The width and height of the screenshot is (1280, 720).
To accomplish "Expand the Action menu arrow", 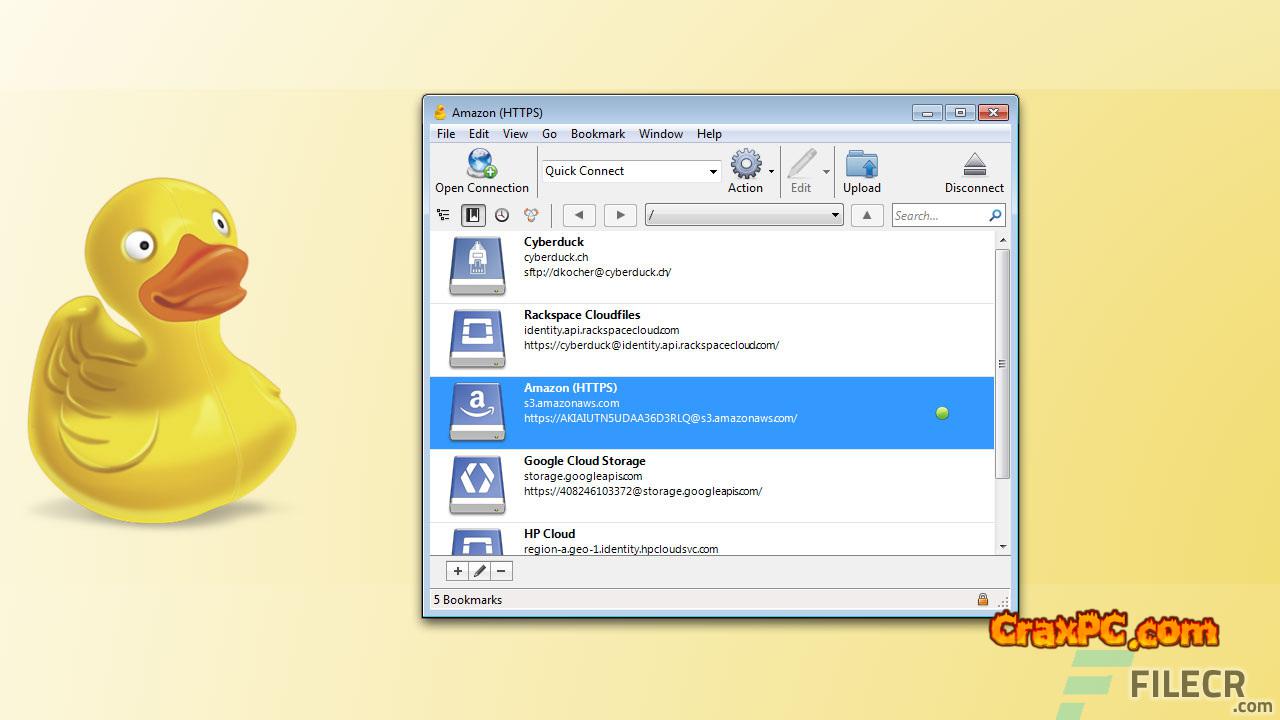I will [x=771, y=172].
